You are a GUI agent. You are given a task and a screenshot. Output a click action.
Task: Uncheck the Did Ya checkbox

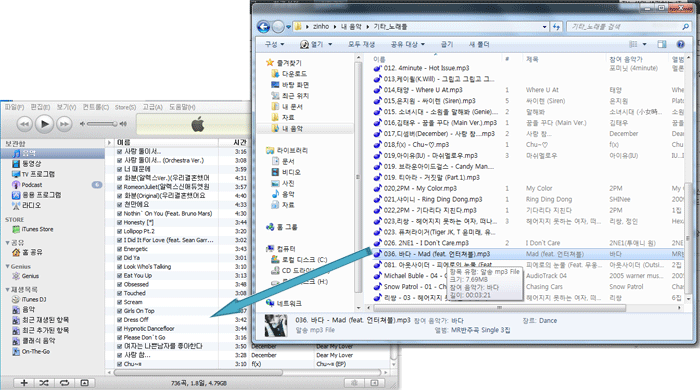(120, 258)
